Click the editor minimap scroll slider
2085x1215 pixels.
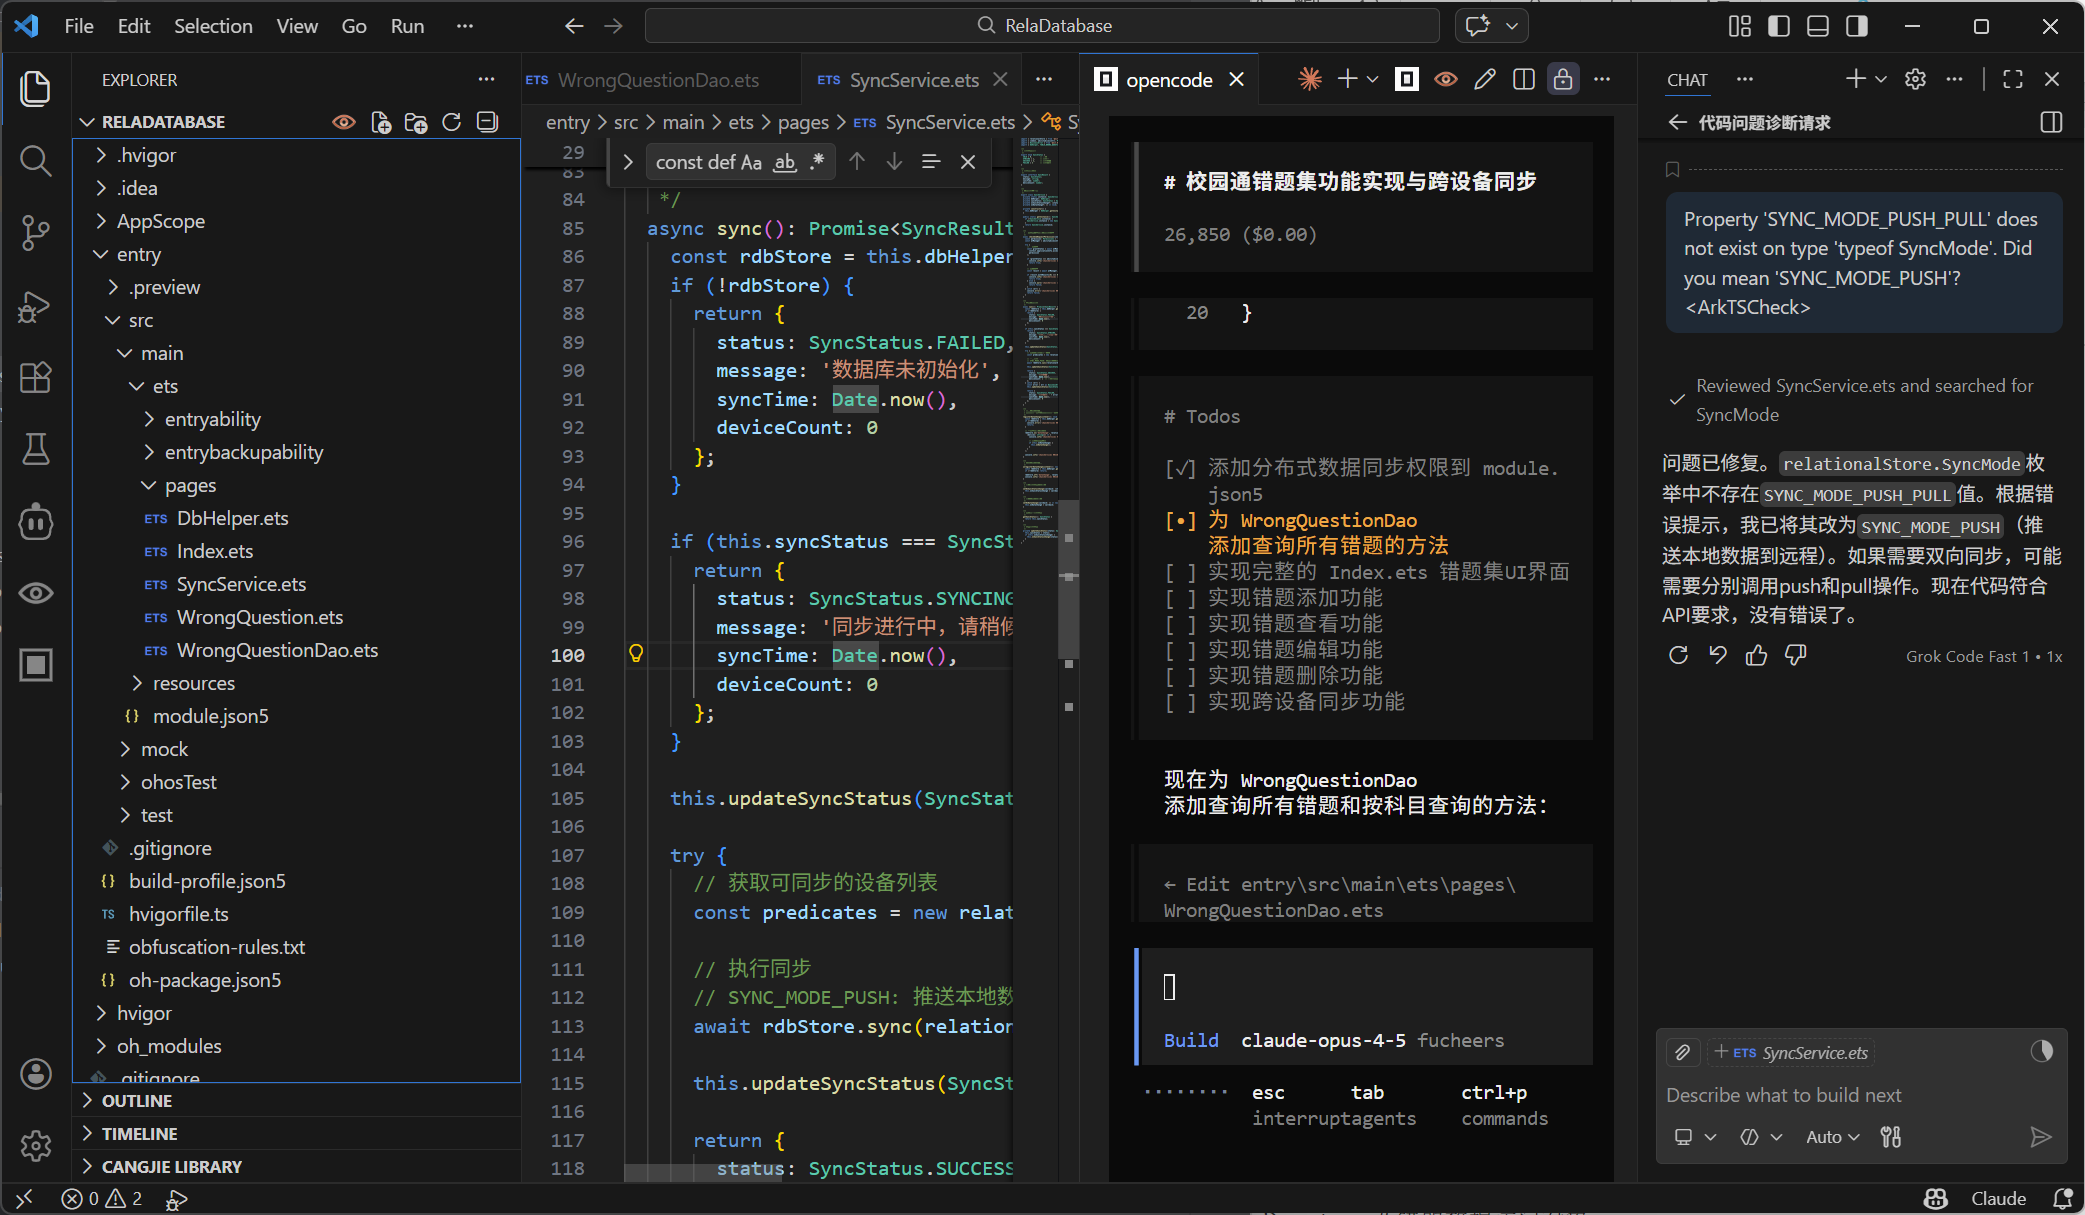(1069, 580)
